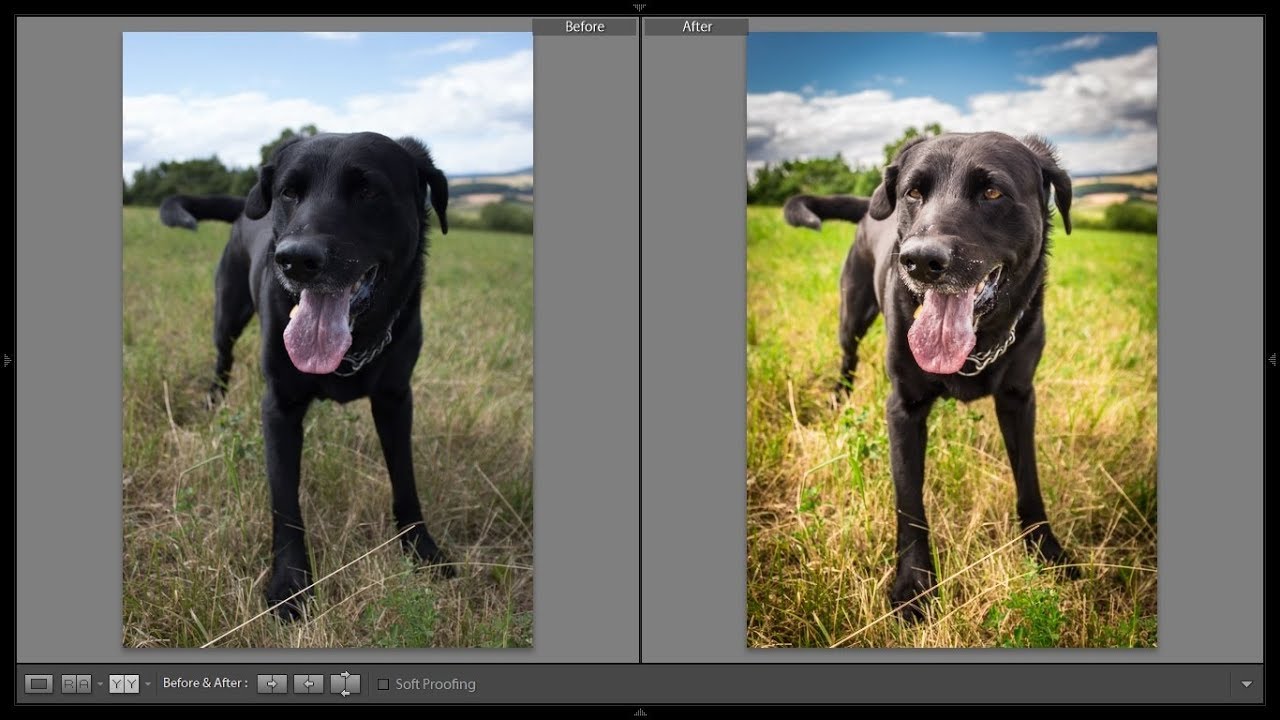Open the Reference View (R A) mode

tap(76, 684)
